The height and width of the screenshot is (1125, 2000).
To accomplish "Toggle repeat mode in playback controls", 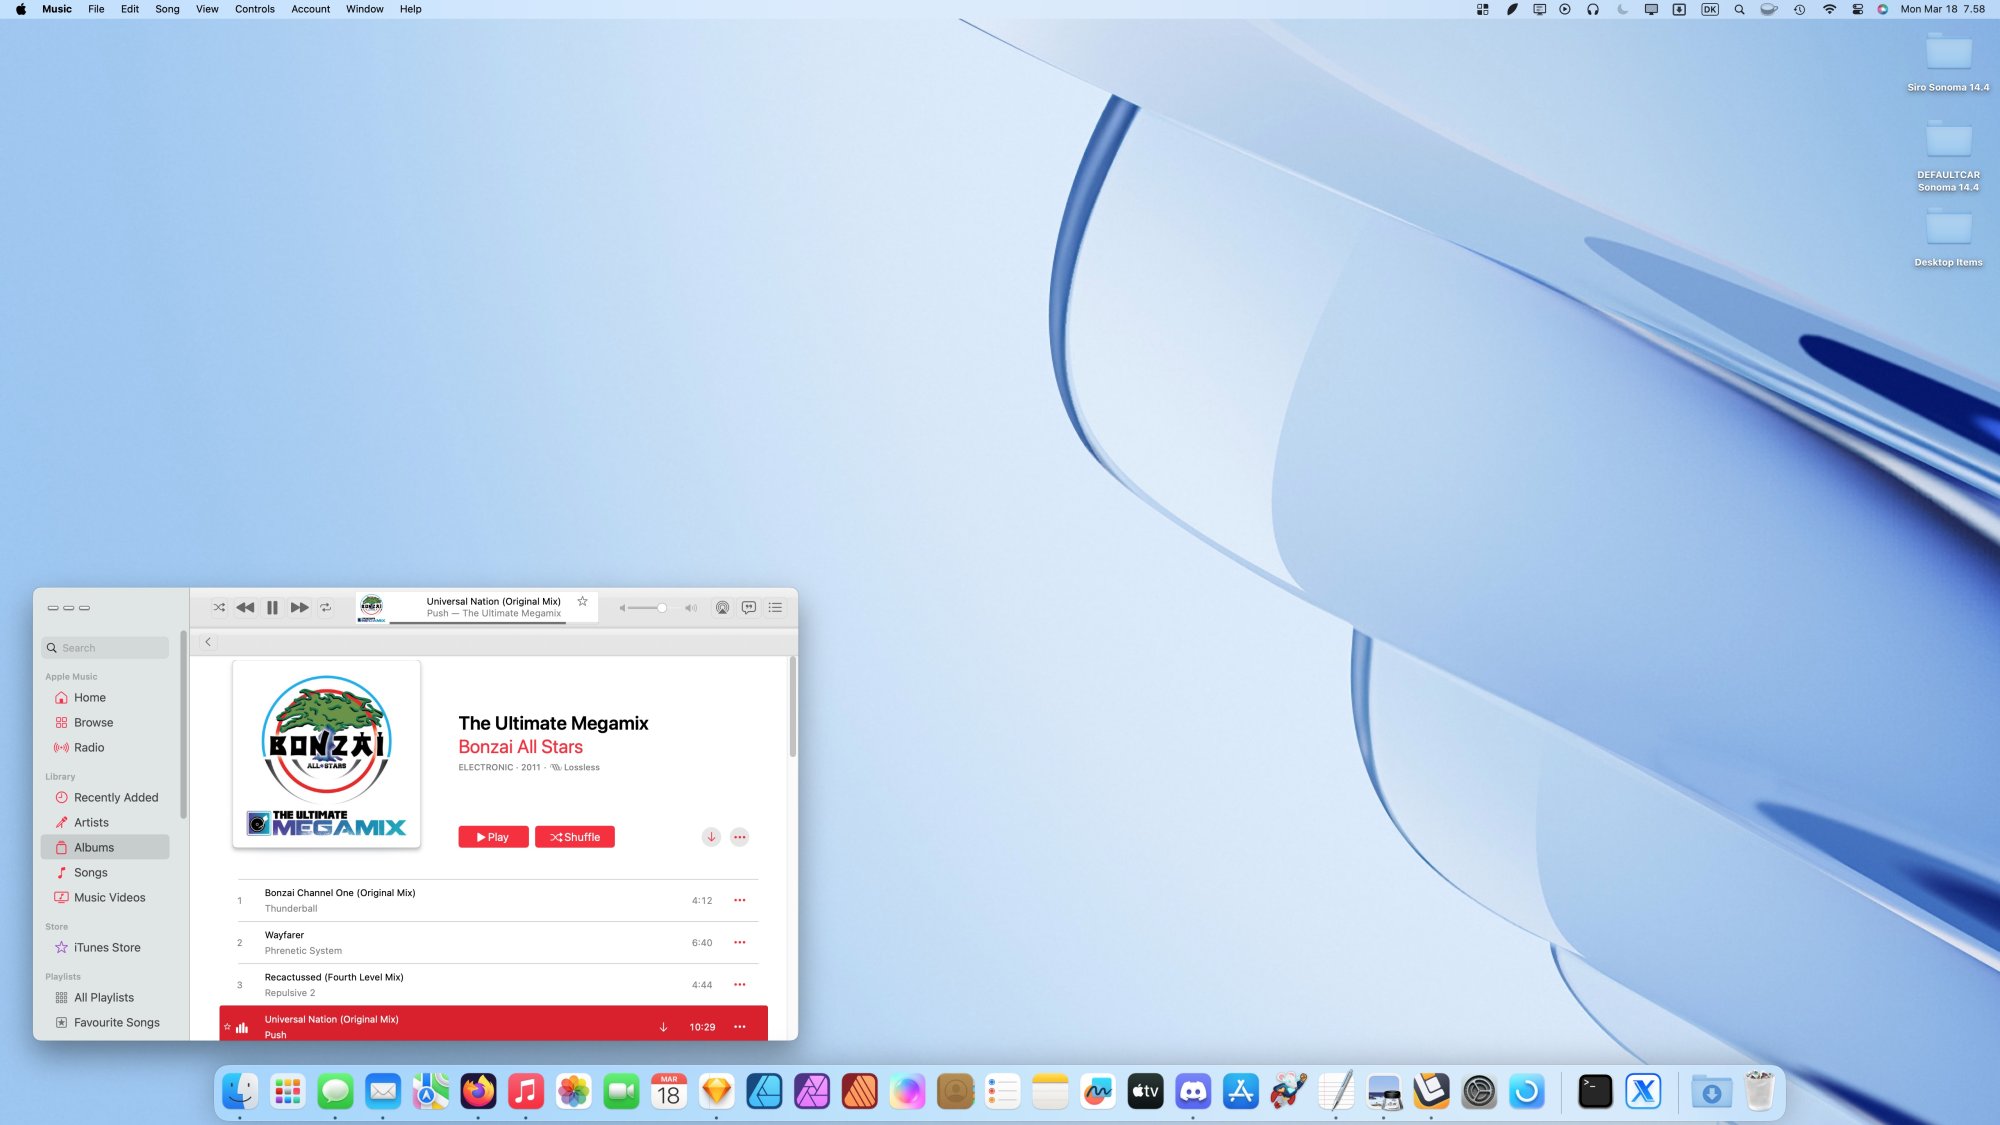I will (325, 607).
